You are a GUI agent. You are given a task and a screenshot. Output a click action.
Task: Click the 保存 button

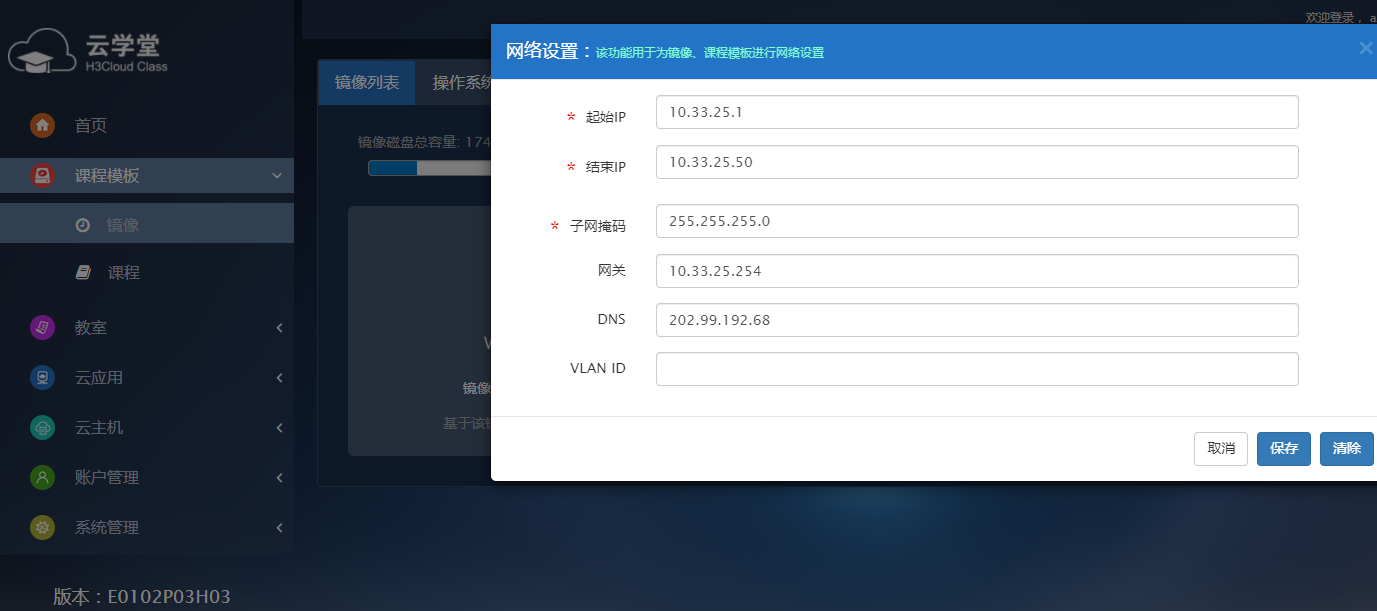pos(1284,449)
